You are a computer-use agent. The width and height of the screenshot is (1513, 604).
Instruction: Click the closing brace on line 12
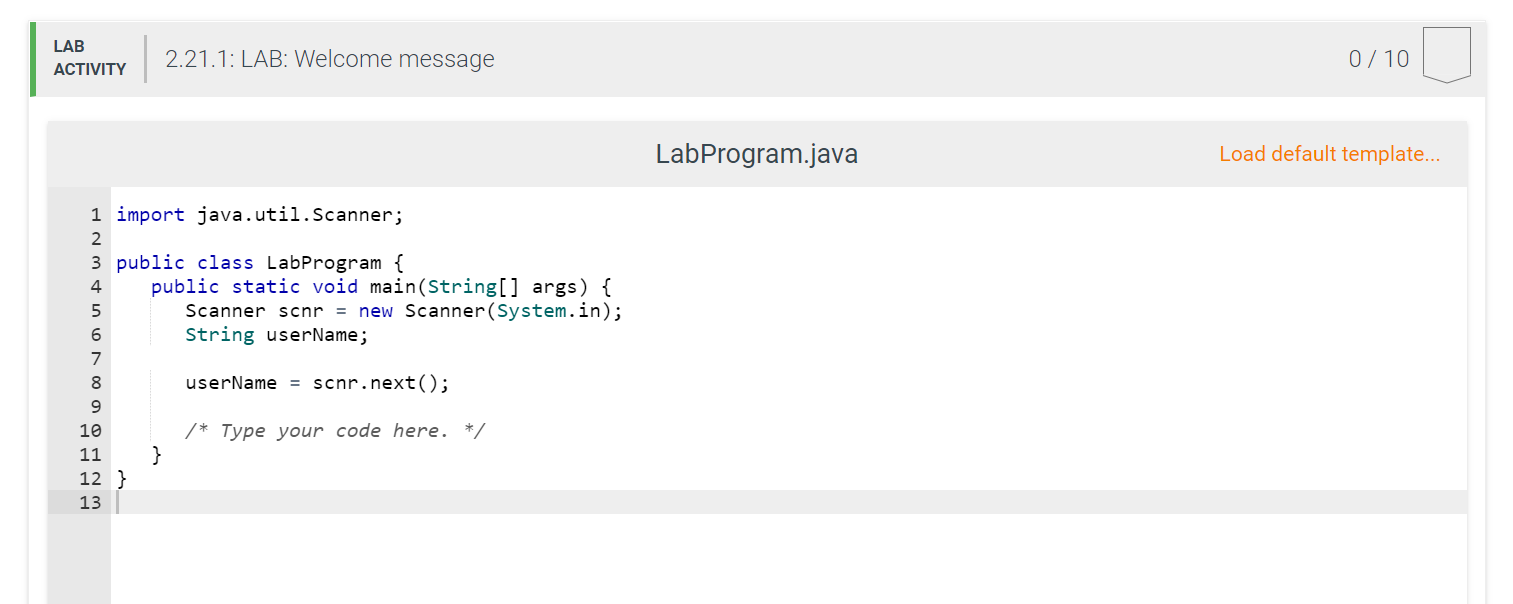pyautogui.click(x=120, y=478)
